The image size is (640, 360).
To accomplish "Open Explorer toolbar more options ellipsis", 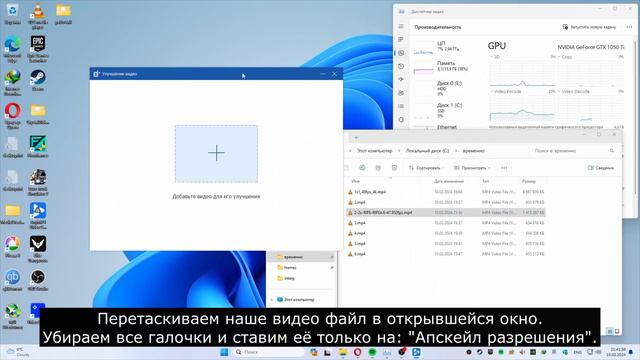I will tap(504, 168).
